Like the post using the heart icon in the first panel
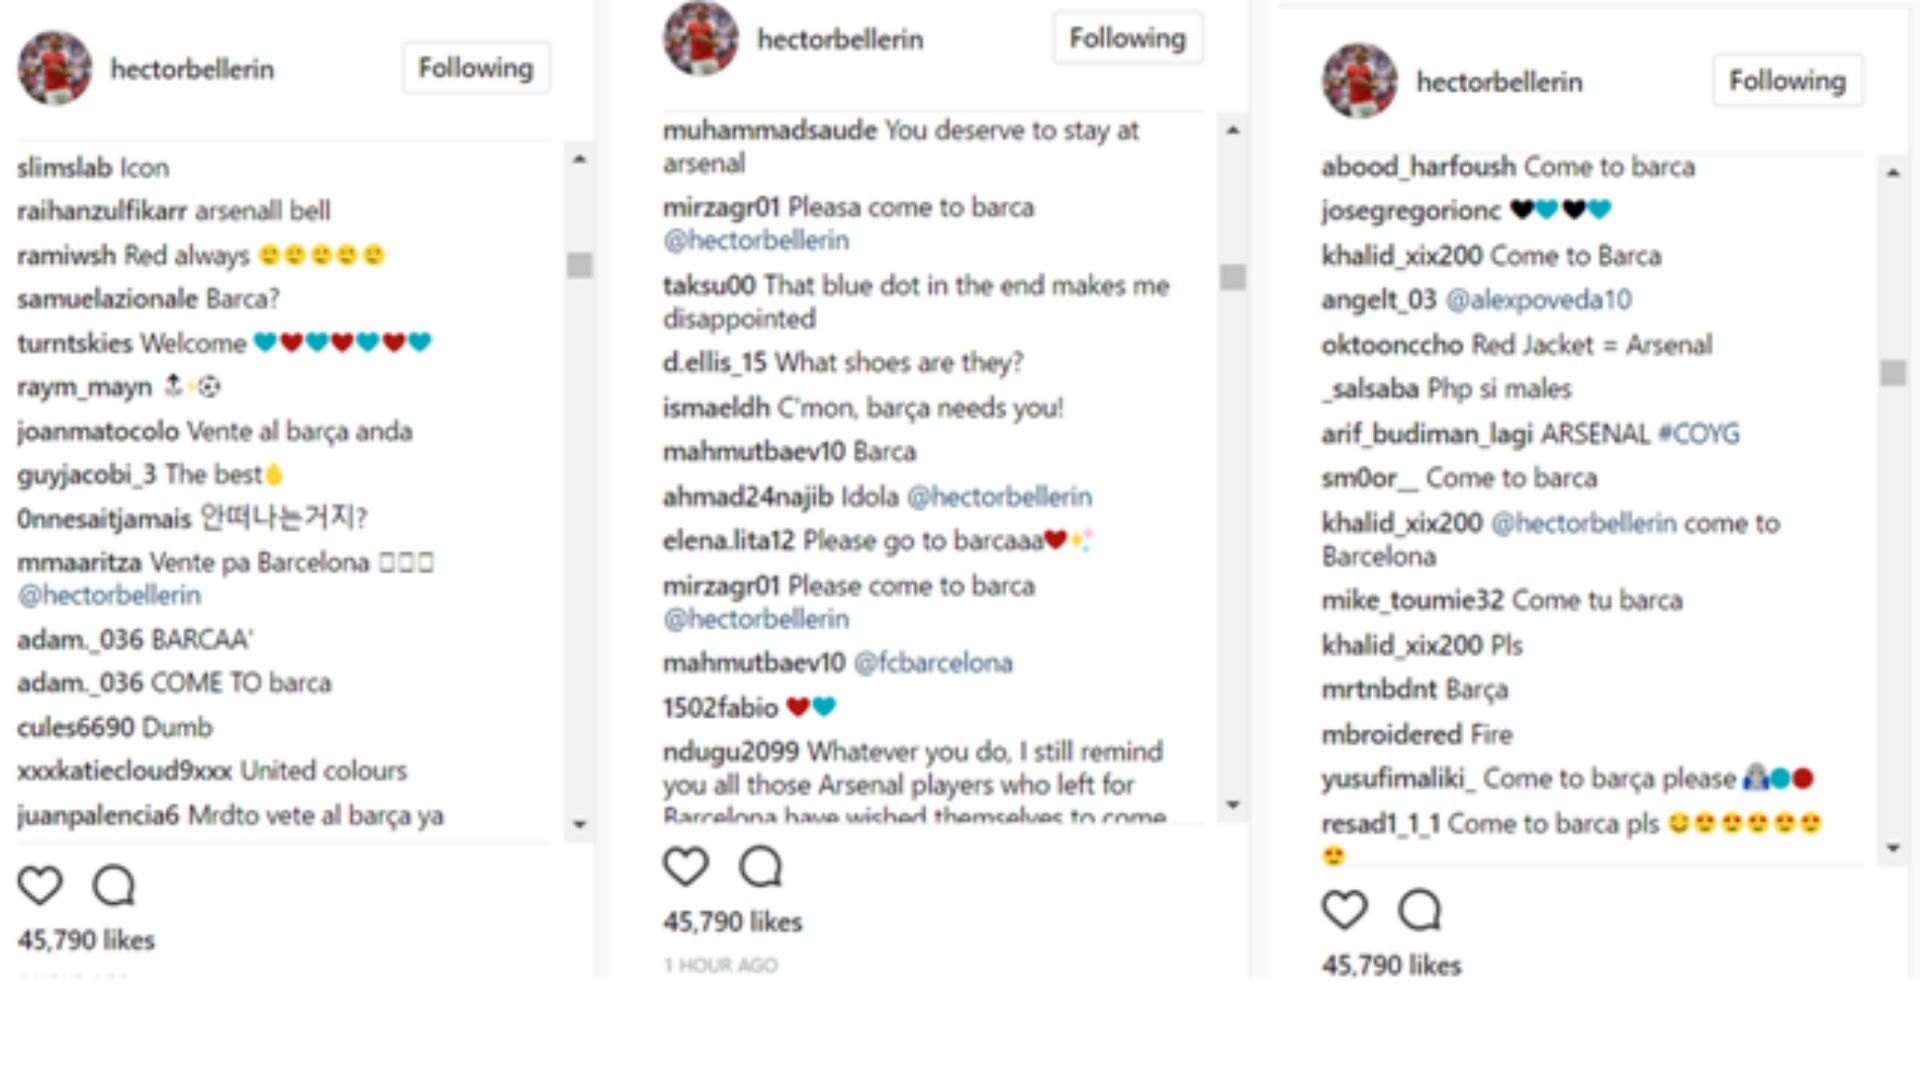 (x=41, y=884)
